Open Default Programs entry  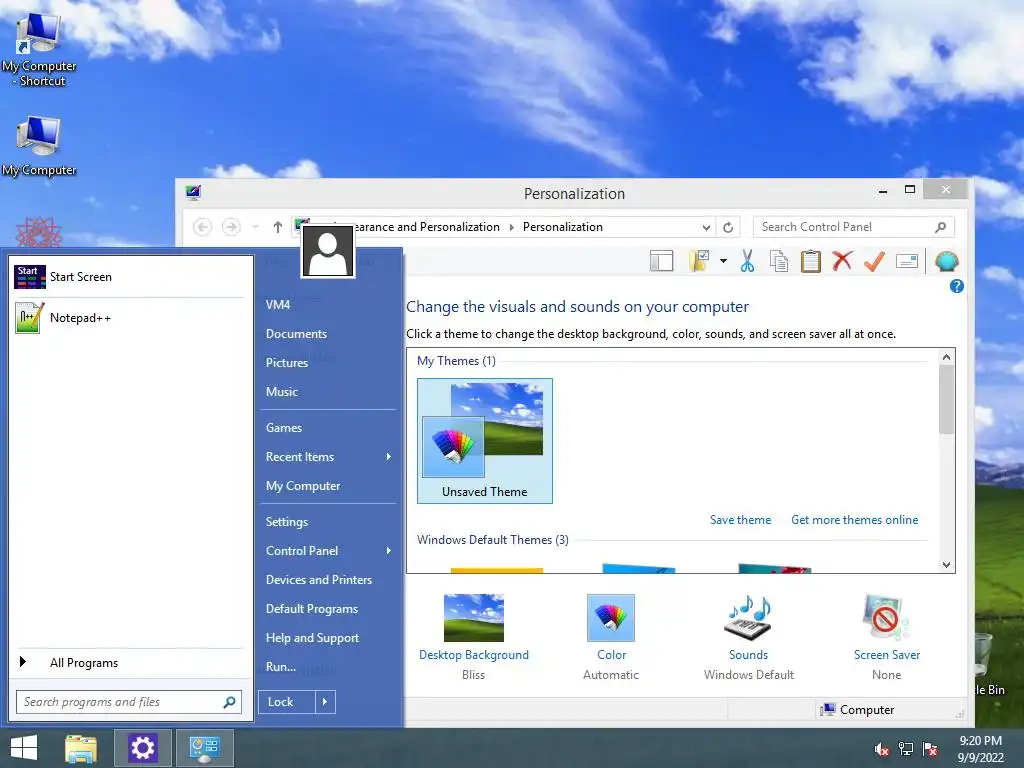click(312, 609)
